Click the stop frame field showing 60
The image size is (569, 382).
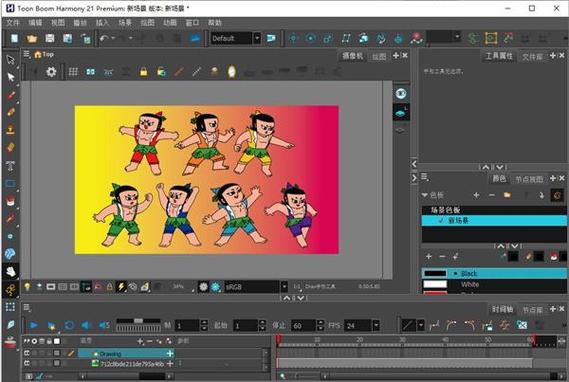coord(303,325)
